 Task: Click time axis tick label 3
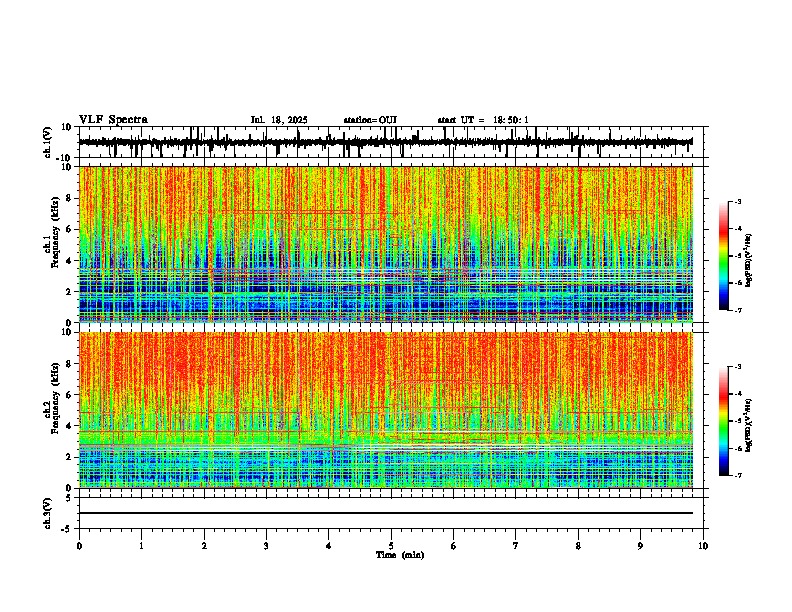click(266, 546)
